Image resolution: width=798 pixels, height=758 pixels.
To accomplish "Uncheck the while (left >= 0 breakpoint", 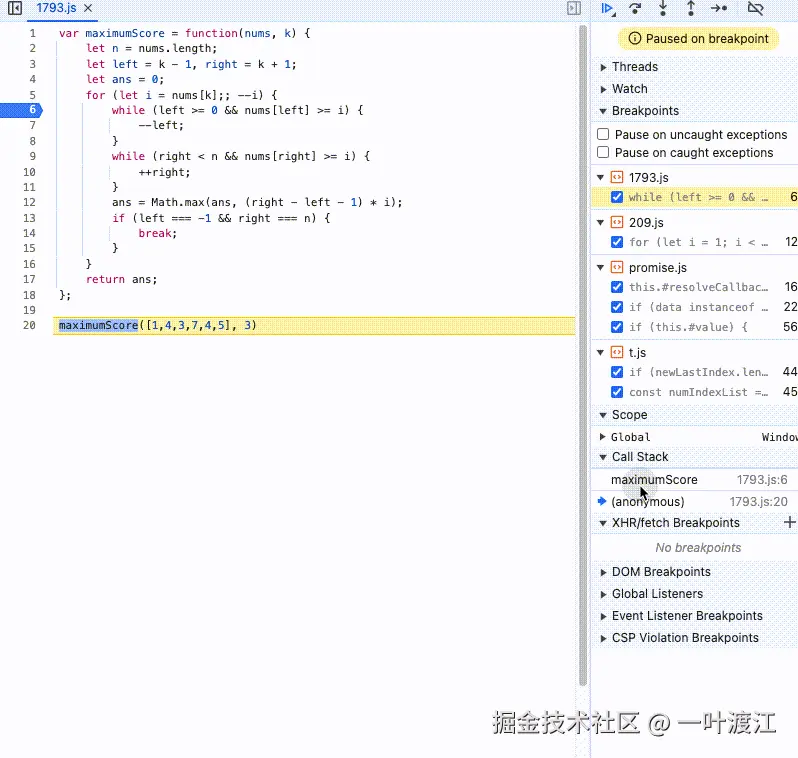I will coord(617,197).
